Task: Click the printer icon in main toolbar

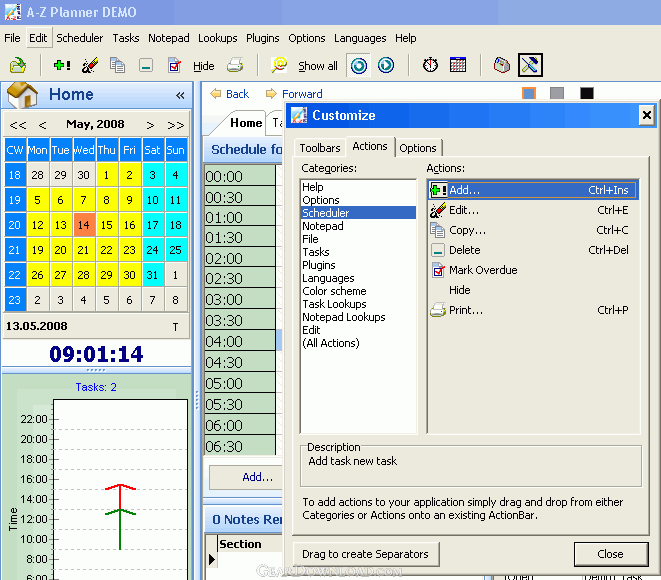Action: tap(235, 65)
